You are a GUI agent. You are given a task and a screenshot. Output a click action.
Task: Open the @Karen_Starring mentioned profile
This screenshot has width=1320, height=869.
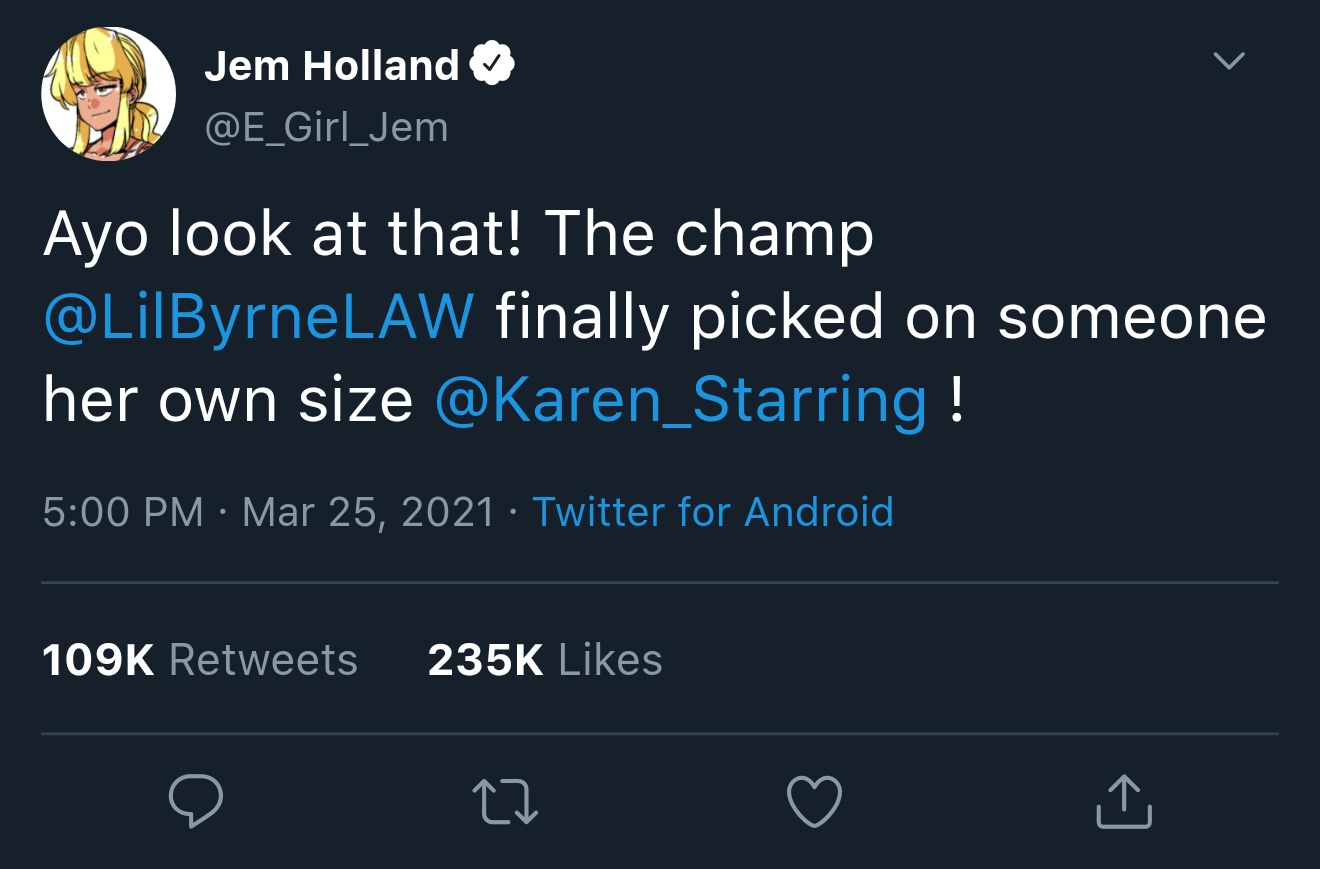point(681,400)
